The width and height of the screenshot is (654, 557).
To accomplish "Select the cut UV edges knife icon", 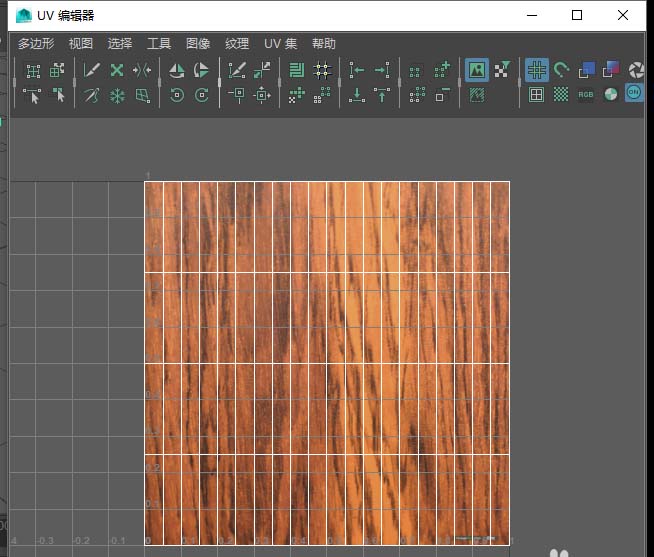I will pos(92,70).
